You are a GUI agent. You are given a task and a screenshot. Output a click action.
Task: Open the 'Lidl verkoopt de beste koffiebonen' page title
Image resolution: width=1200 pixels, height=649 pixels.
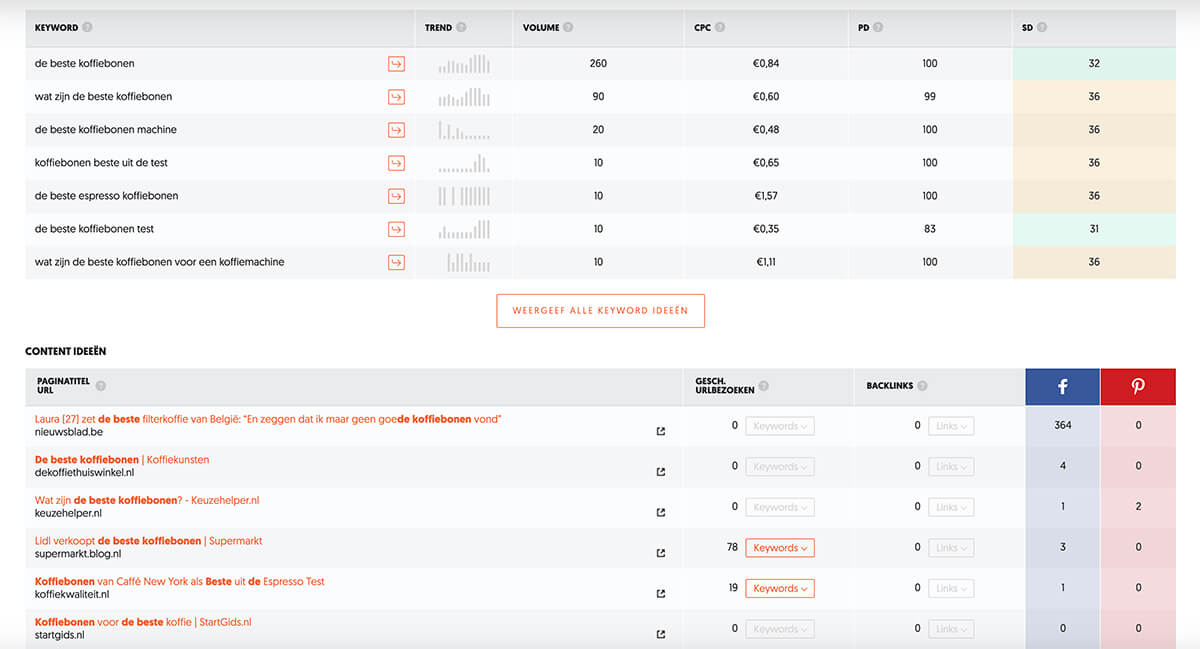[148, 541]
